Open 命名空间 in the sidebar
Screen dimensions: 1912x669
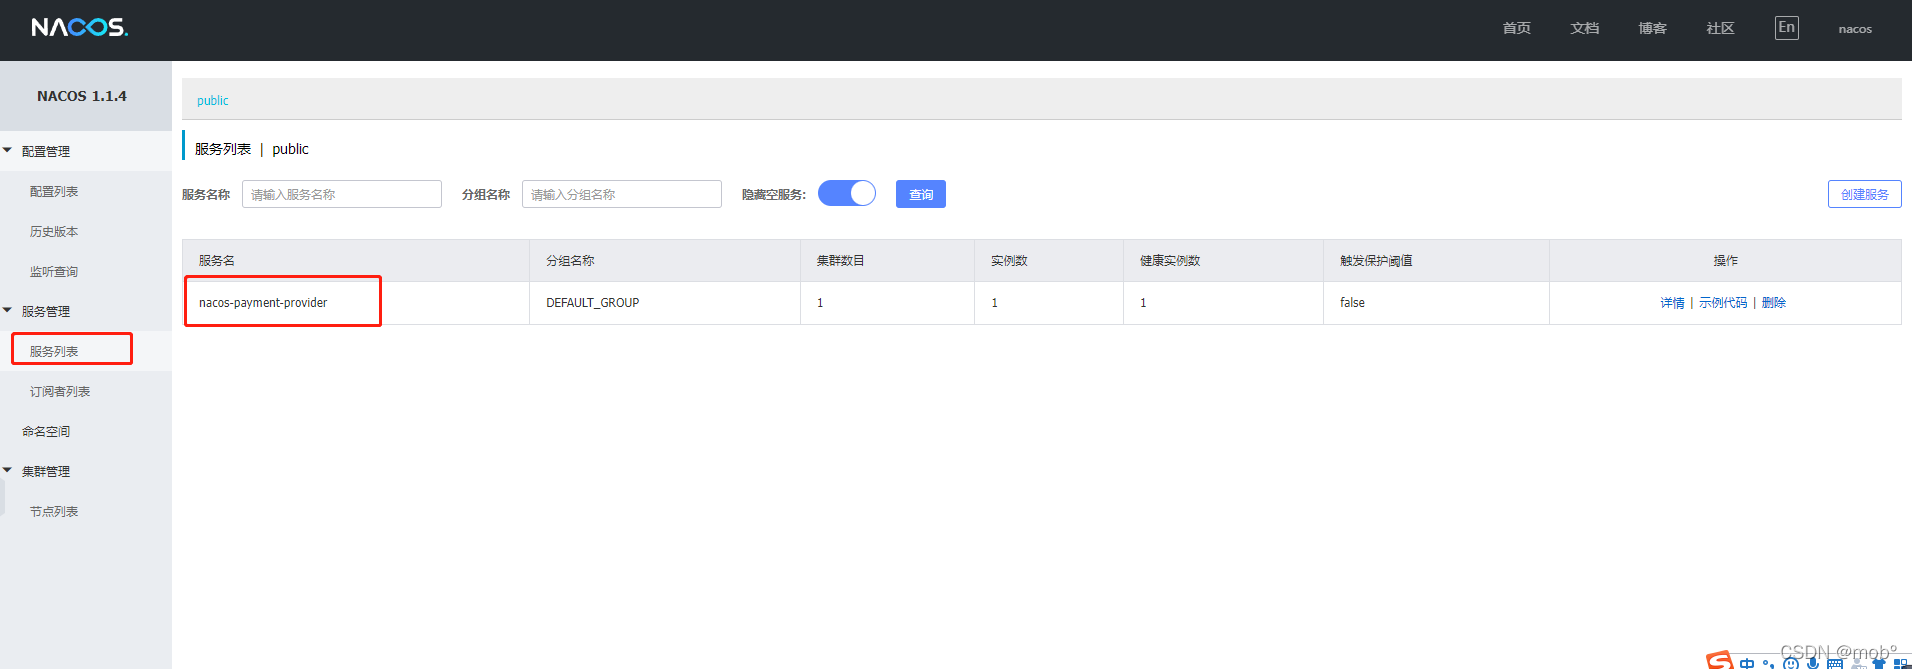(x=46, y=431)
